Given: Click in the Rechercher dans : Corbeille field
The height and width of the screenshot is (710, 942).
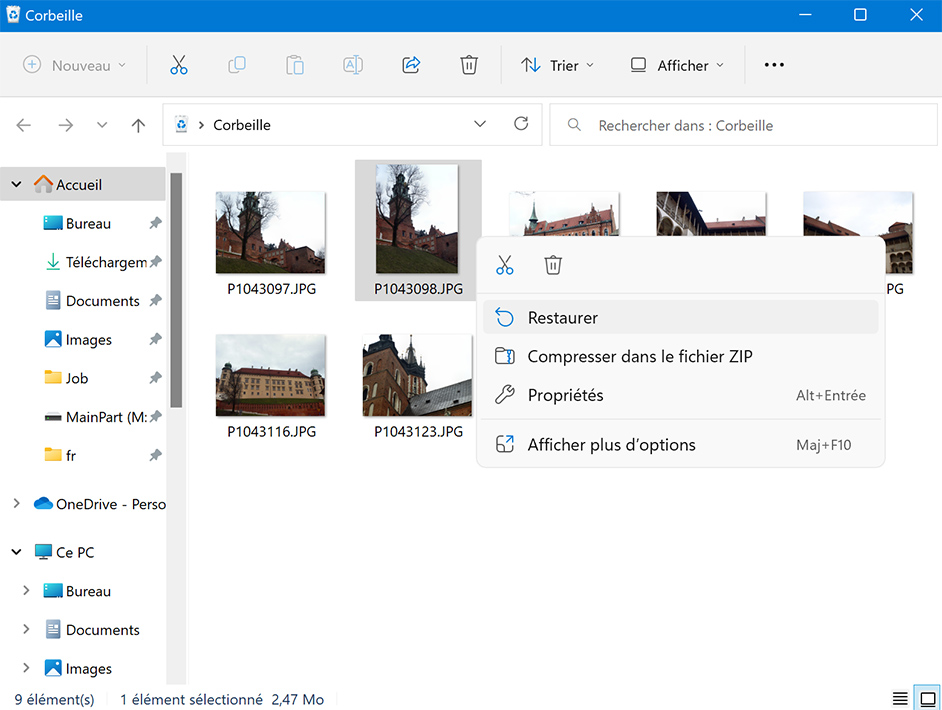Looking at the screenshot, I should pos(743,125).
